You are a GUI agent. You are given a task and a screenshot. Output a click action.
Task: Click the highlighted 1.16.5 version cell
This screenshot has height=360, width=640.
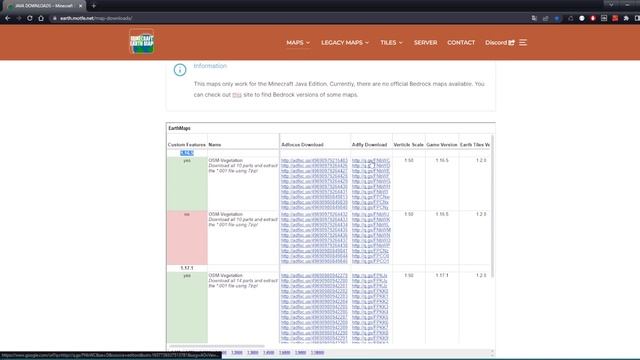point(187,153)
